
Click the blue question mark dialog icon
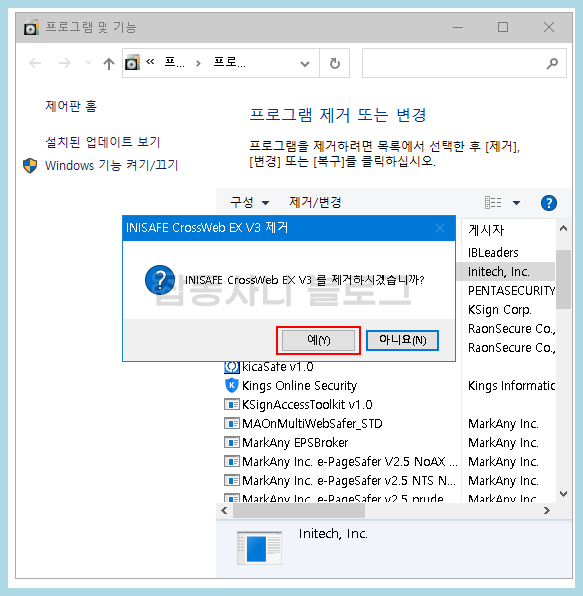[x=160, y=280]
